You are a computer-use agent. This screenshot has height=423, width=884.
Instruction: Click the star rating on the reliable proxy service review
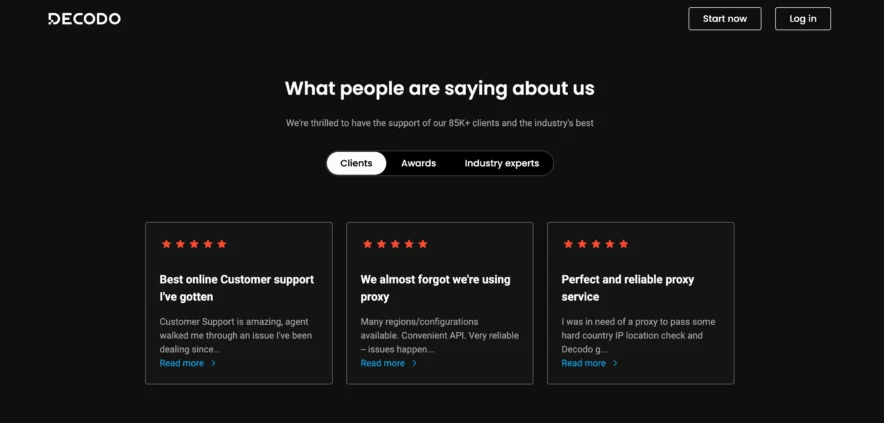click(596, 244)
